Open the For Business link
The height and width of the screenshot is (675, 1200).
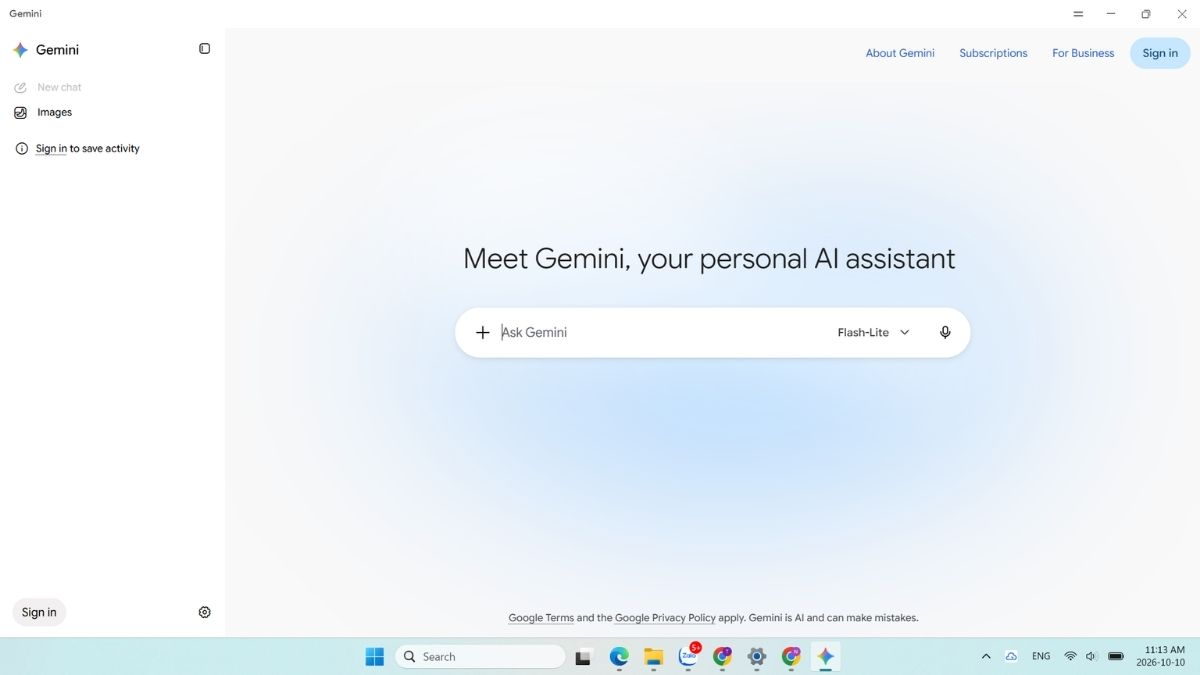coord(1083,53)
